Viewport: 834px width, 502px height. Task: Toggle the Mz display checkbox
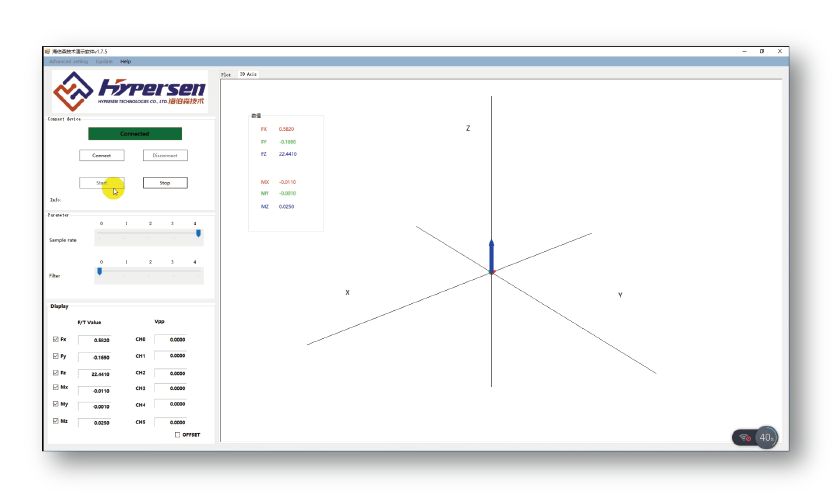point(55,421)
